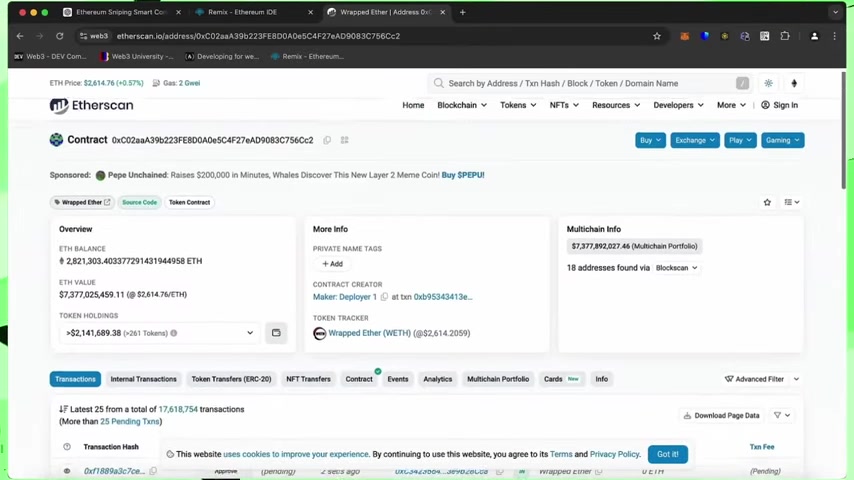
Task: Open the Advanced Filter button
Action: pos(754,379)
